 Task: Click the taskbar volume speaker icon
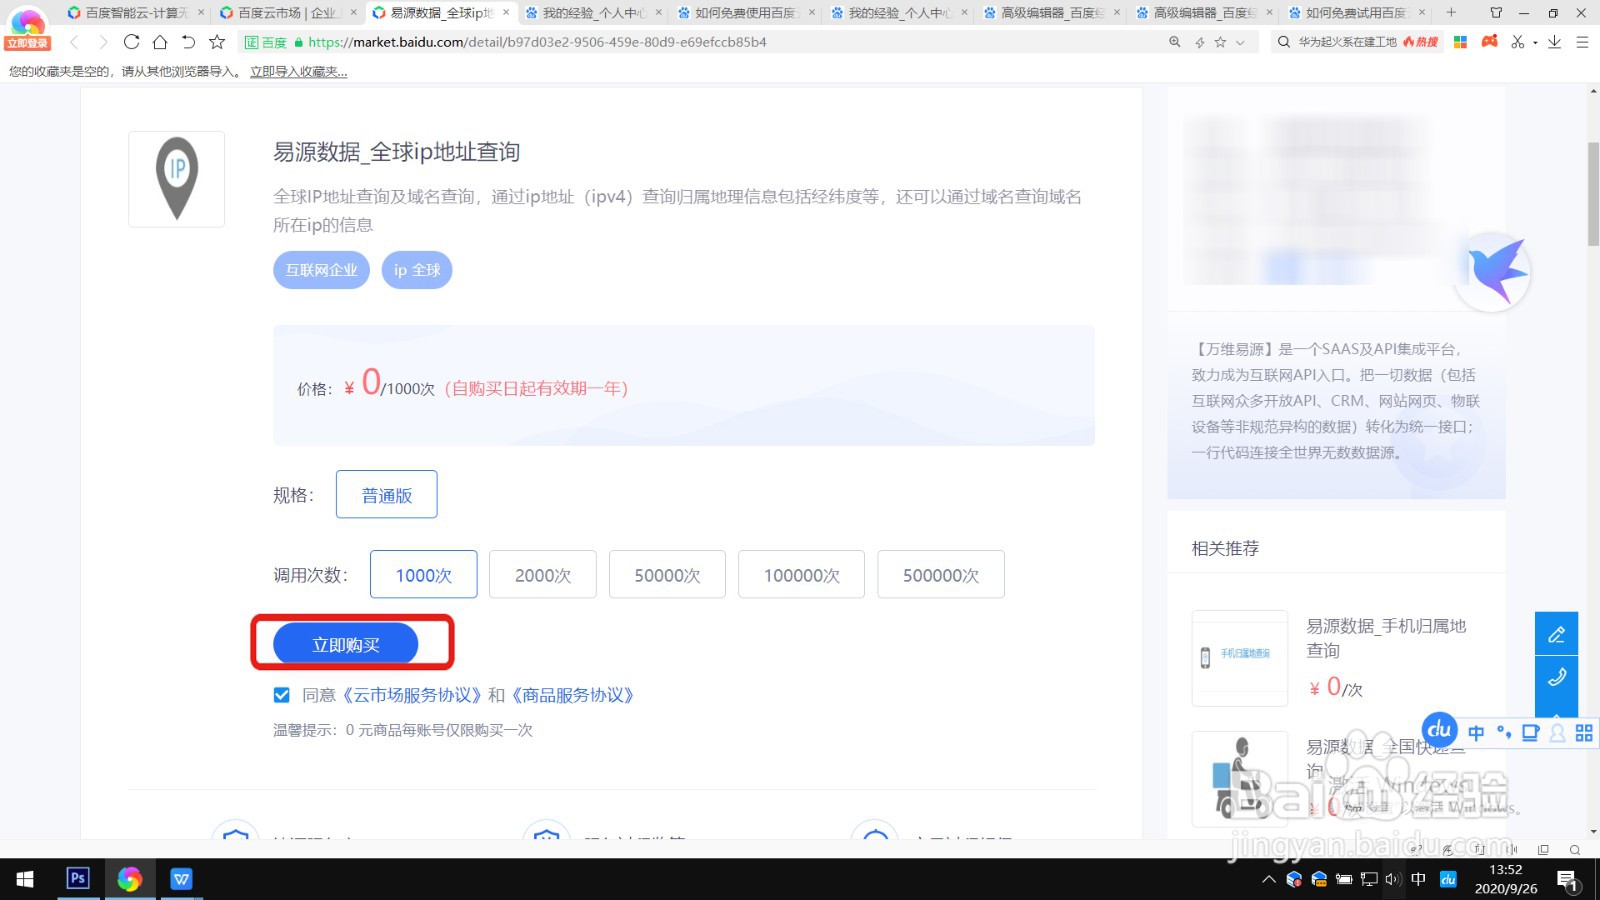click(x=1393, y=879)
